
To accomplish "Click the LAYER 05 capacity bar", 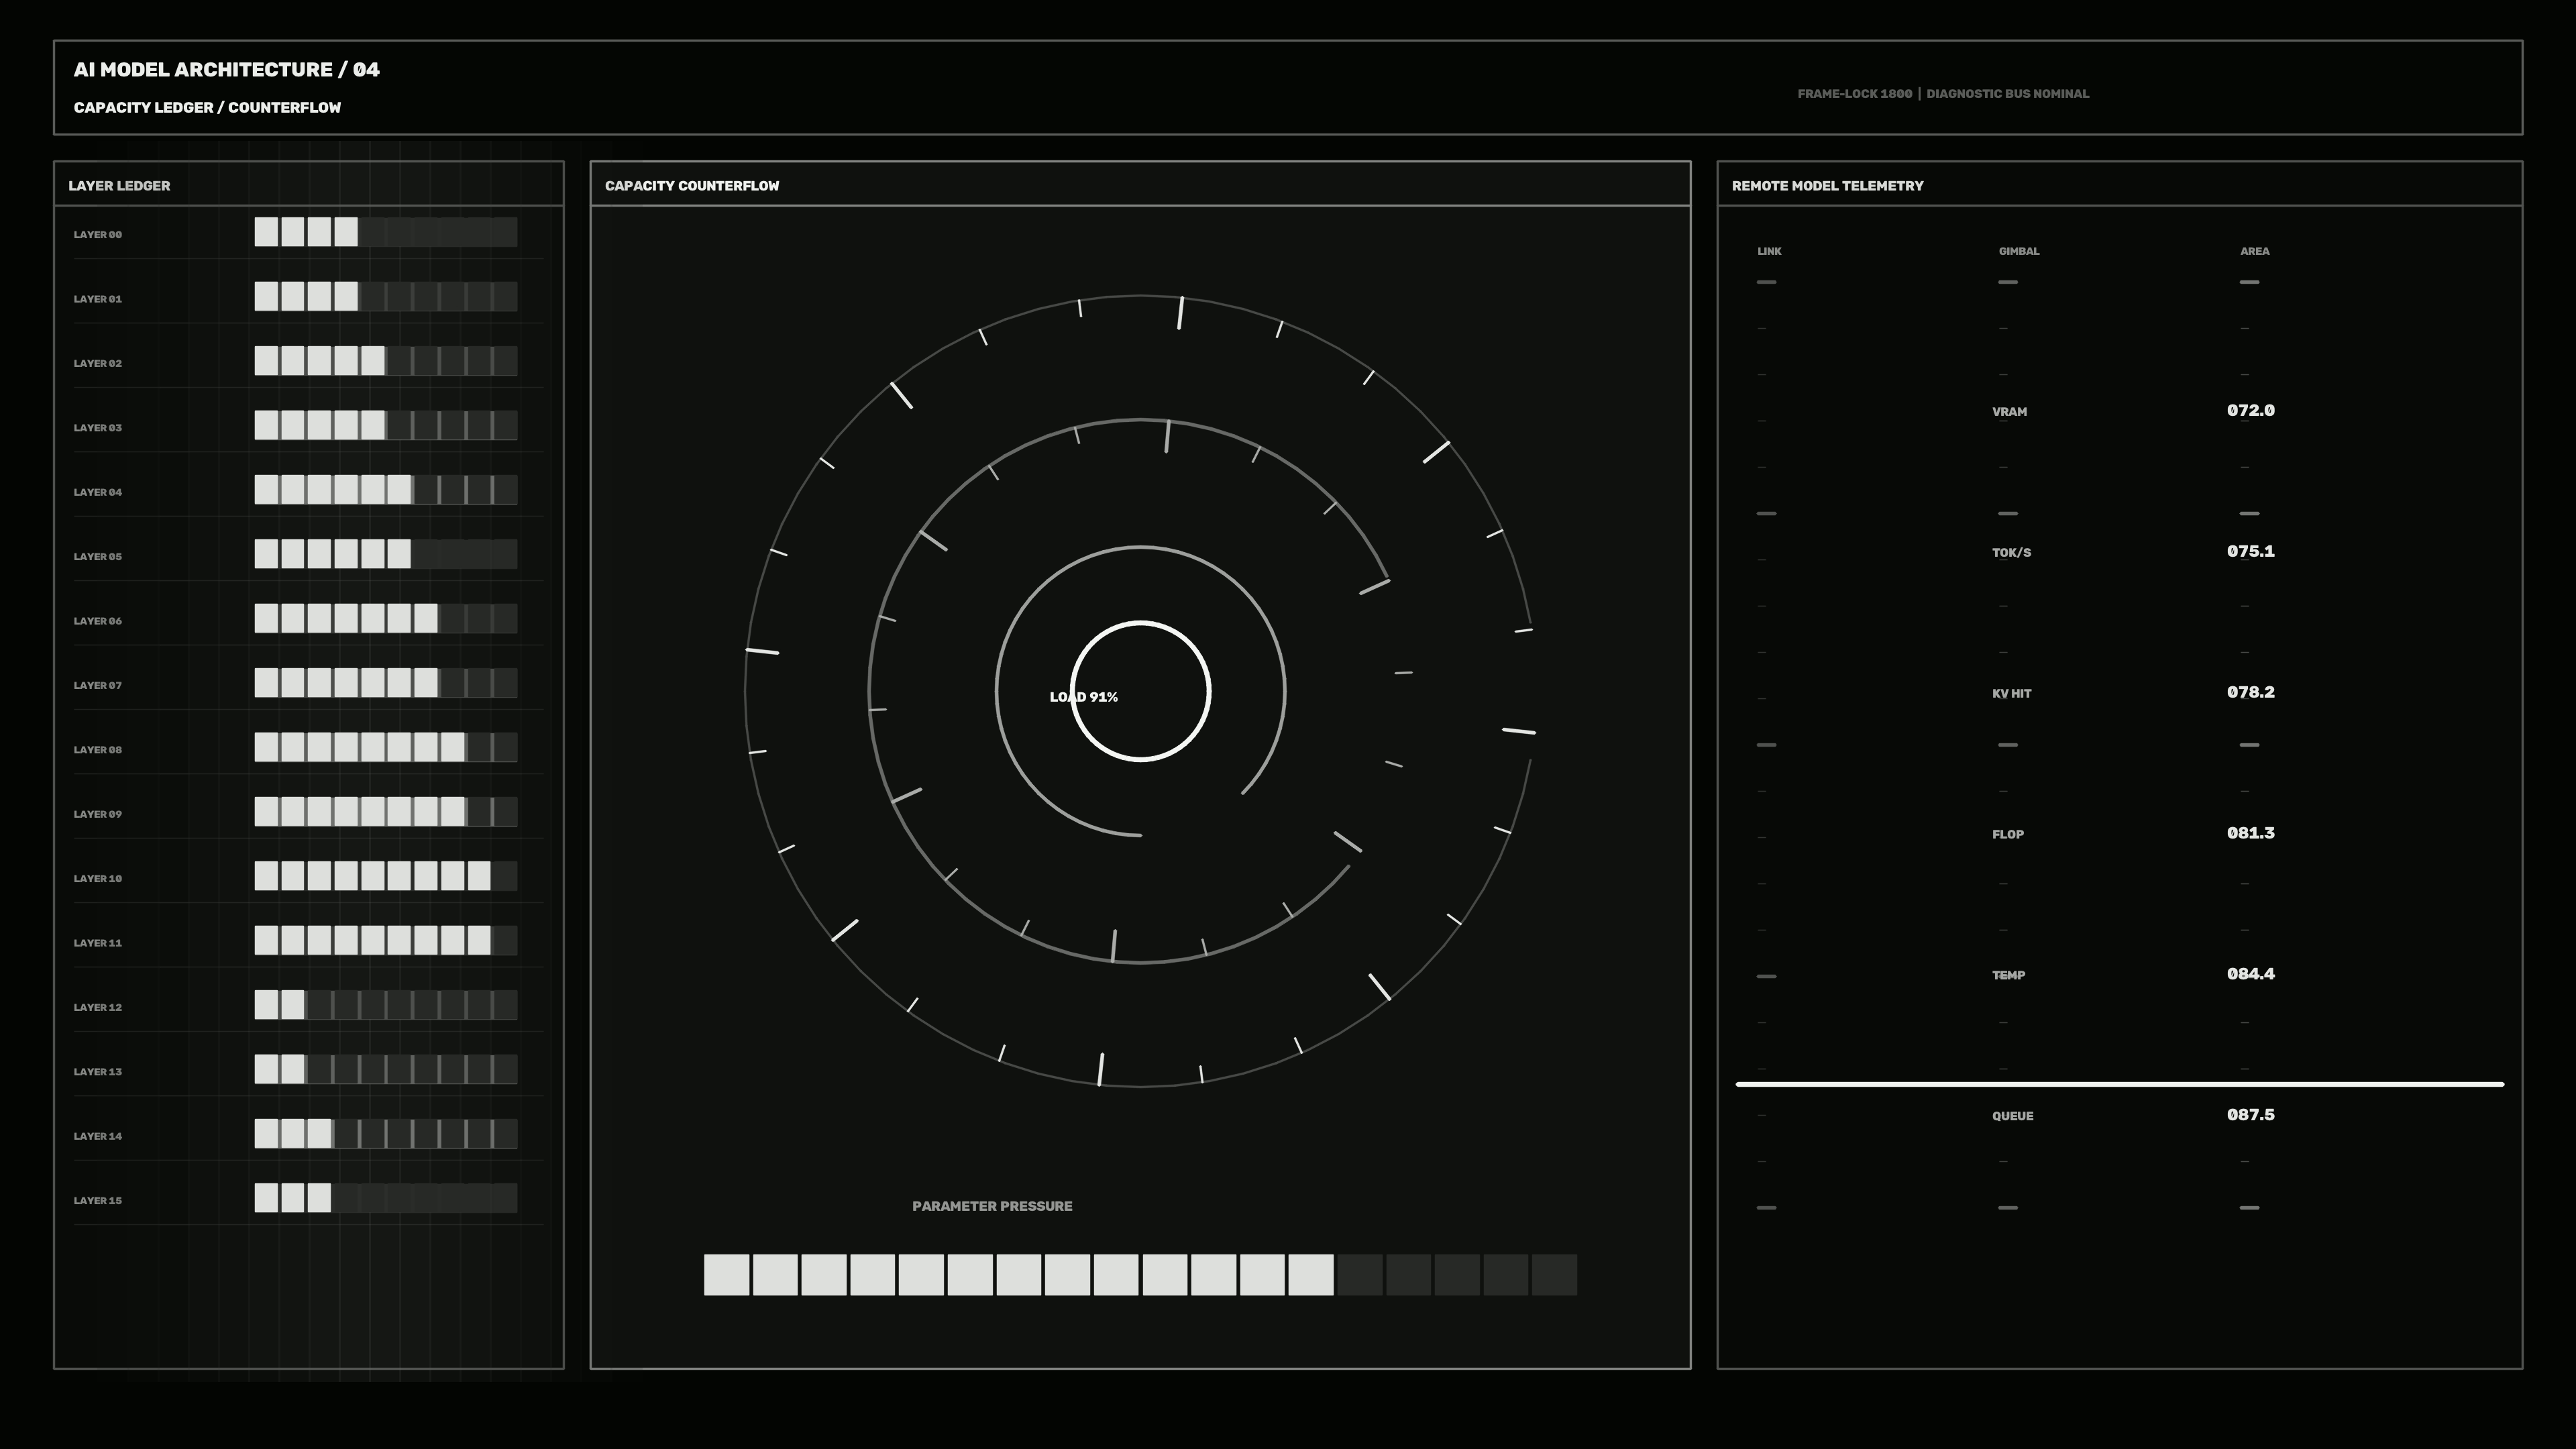I will click(386, 554).
